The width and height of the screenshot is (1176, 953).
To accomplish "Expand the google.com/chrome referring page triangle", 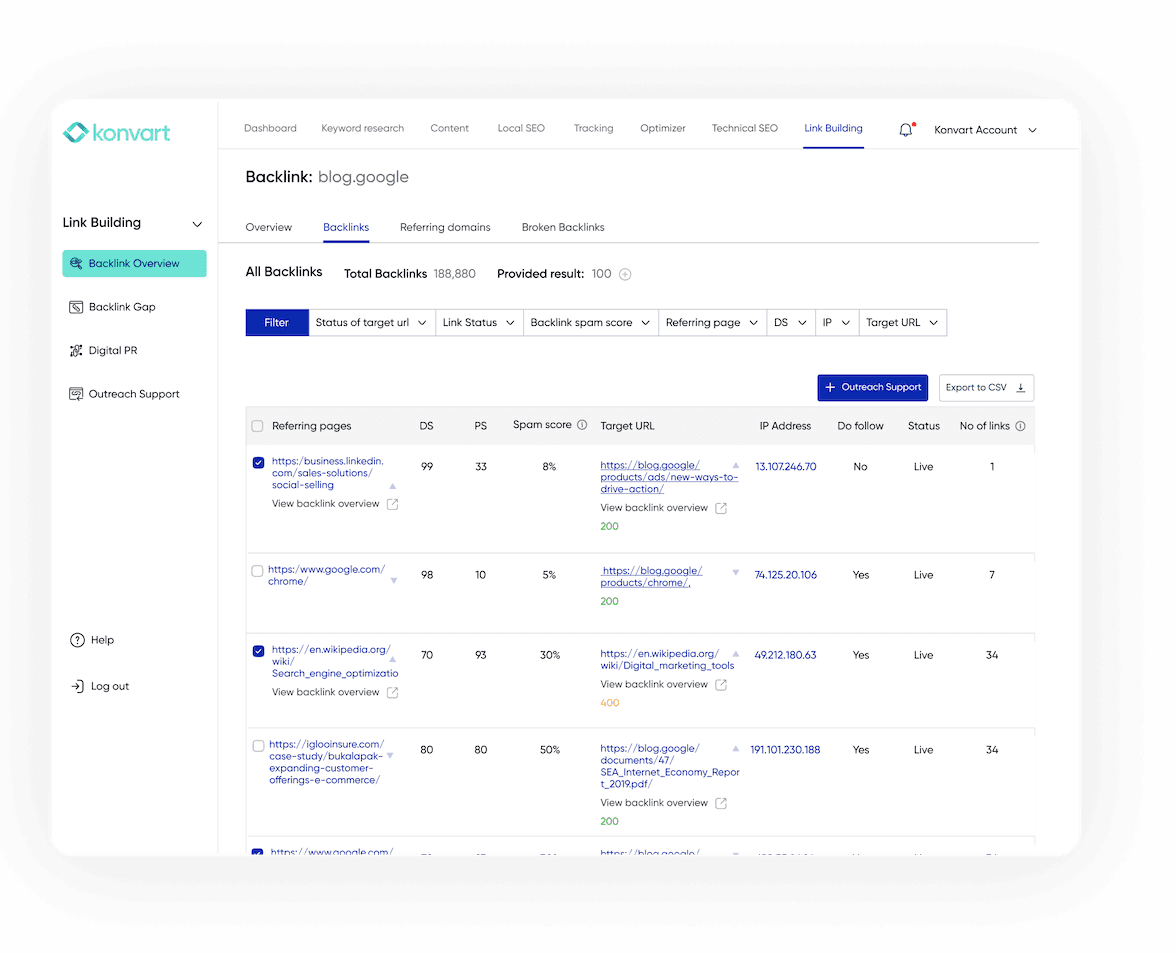I will tap(394, 580).
